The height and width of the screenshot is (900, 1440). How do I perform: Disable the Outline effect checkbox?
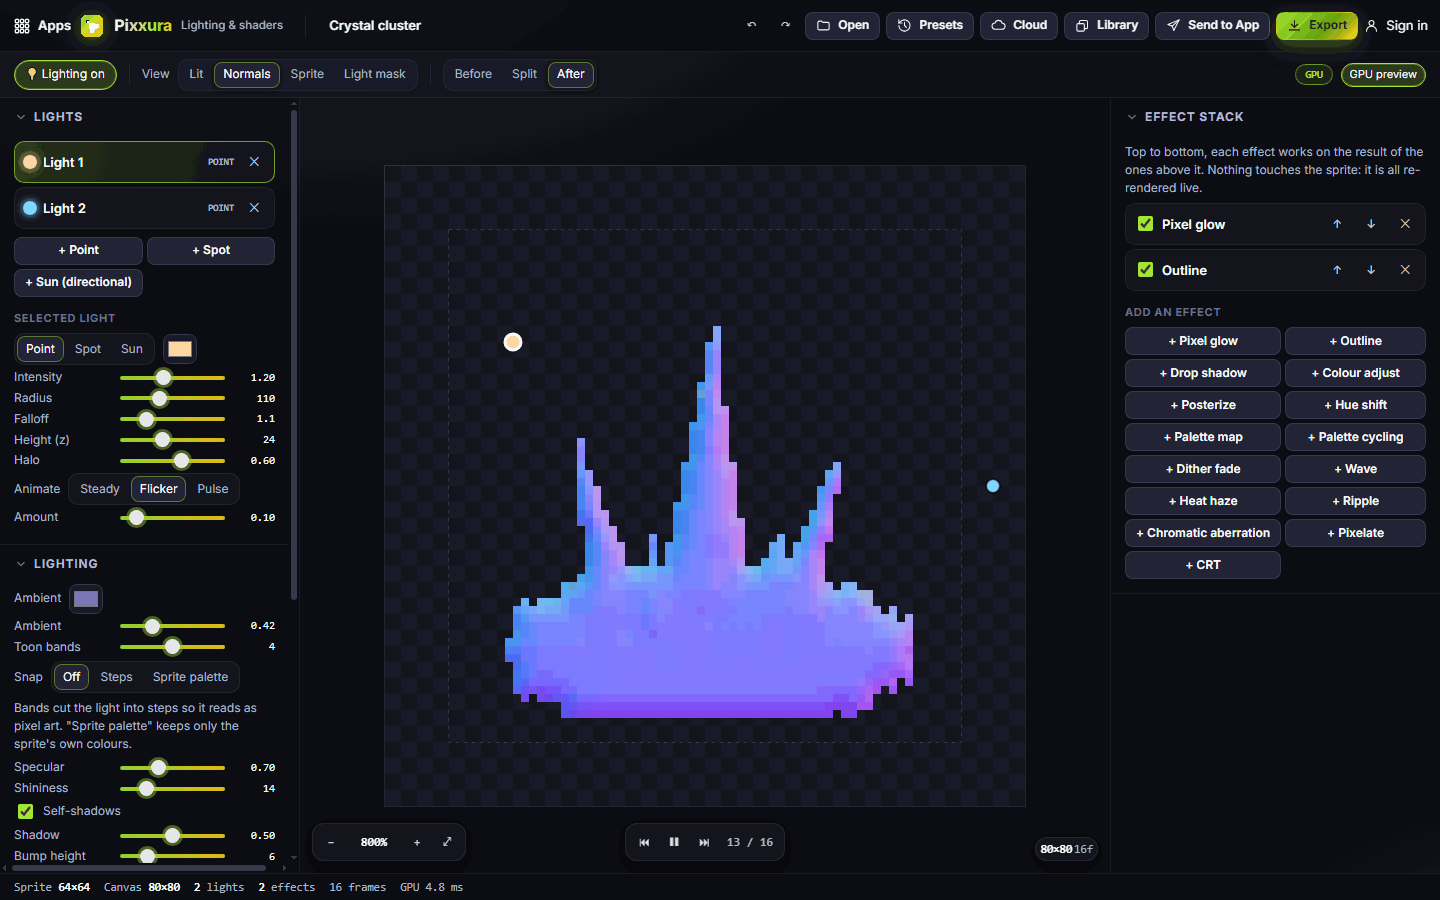click(1146, 270)
